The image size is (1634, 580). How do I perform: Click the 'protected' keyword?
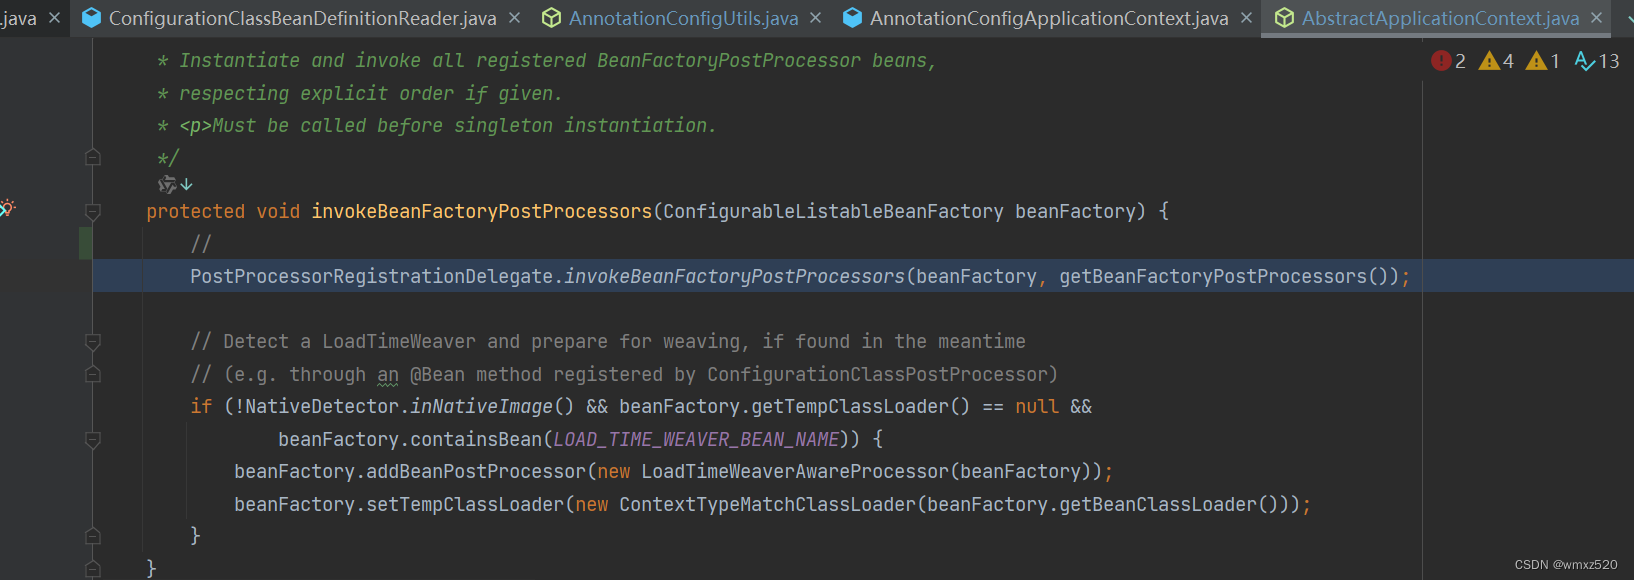pyautogui.click(x=196, y=211)
